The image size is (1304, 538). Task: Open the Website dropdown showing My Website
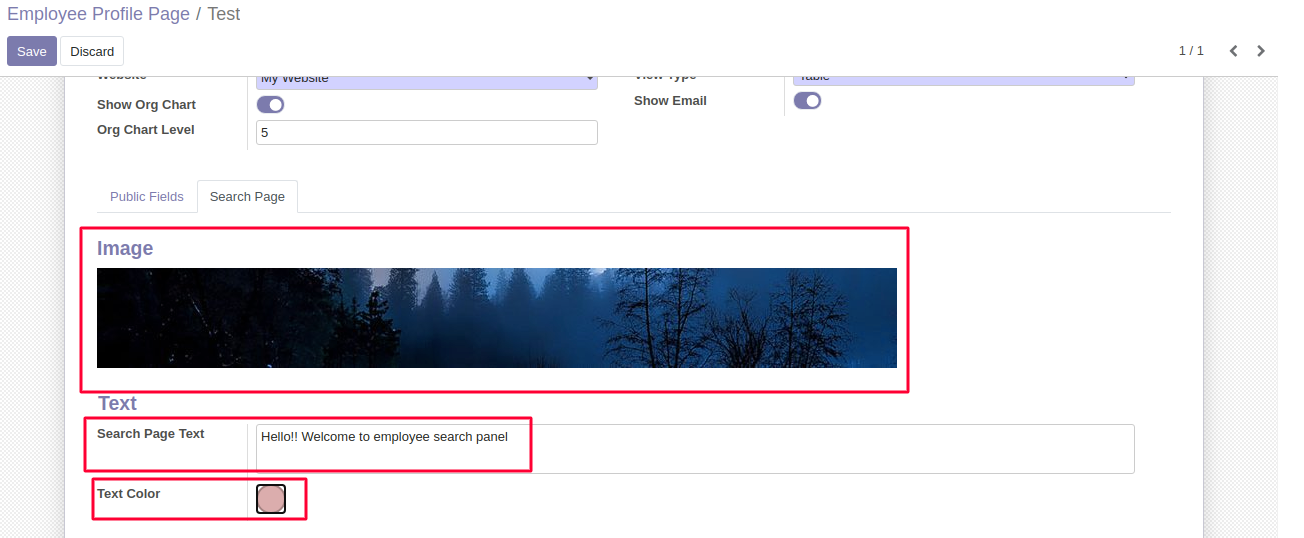[x=426, y=80]
